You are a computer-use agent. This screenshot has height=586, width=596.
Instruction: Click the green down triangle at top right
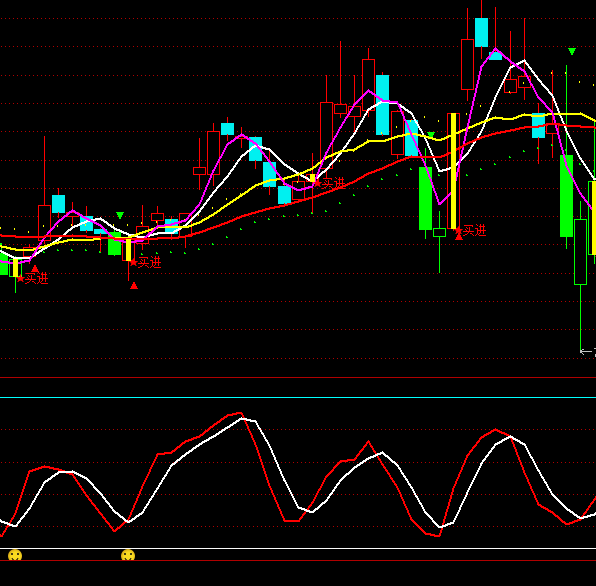[572, 51]
